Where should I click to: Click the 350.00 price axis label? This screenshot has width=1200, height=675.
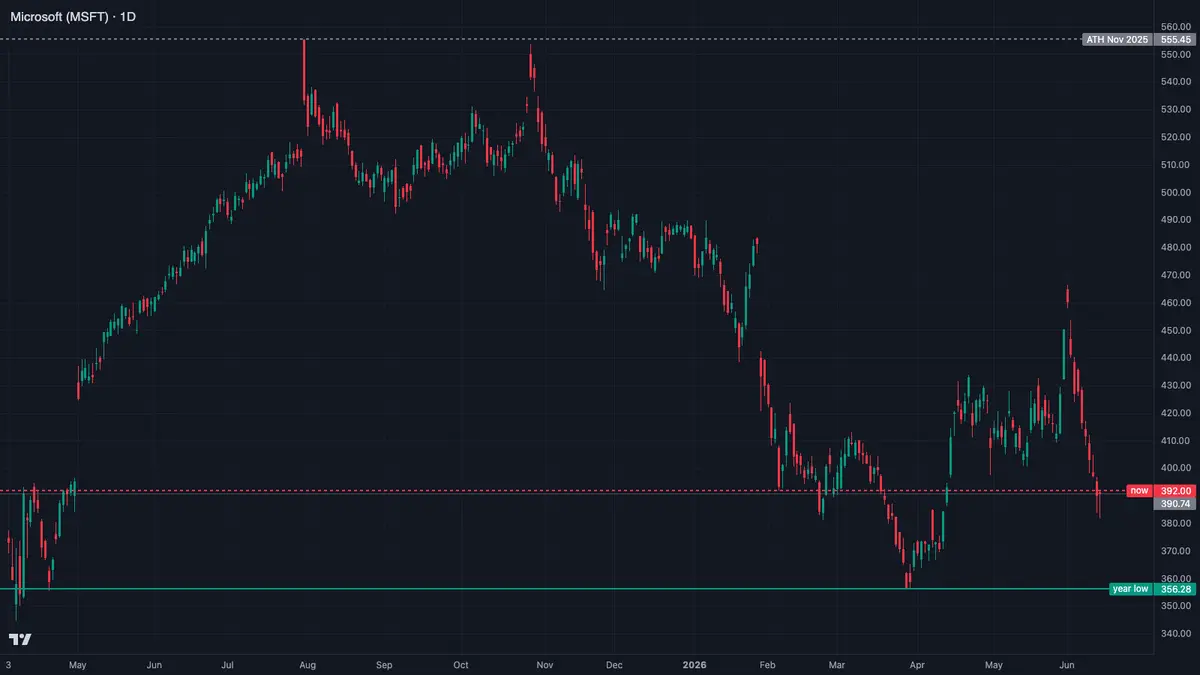[1176, 606]
